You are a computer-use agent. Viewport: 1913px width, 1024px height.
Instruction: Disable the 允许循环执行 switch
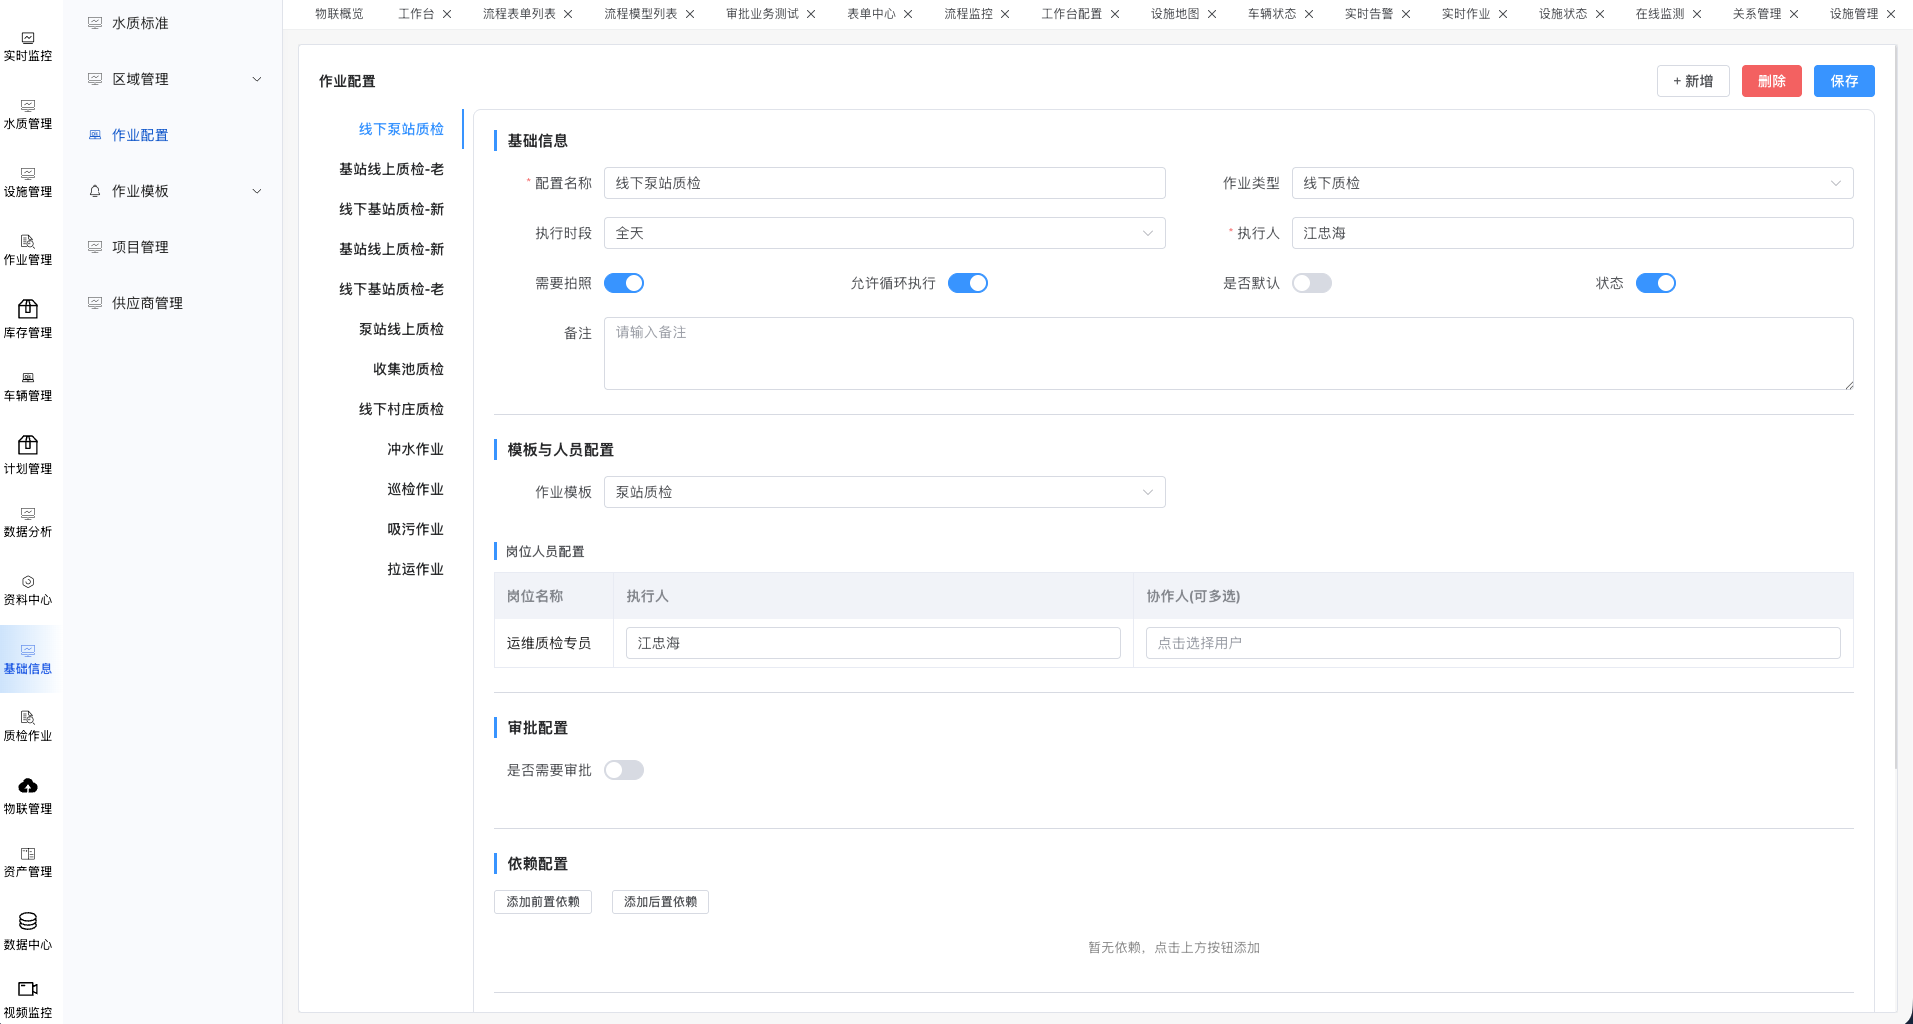pos(967,283)
